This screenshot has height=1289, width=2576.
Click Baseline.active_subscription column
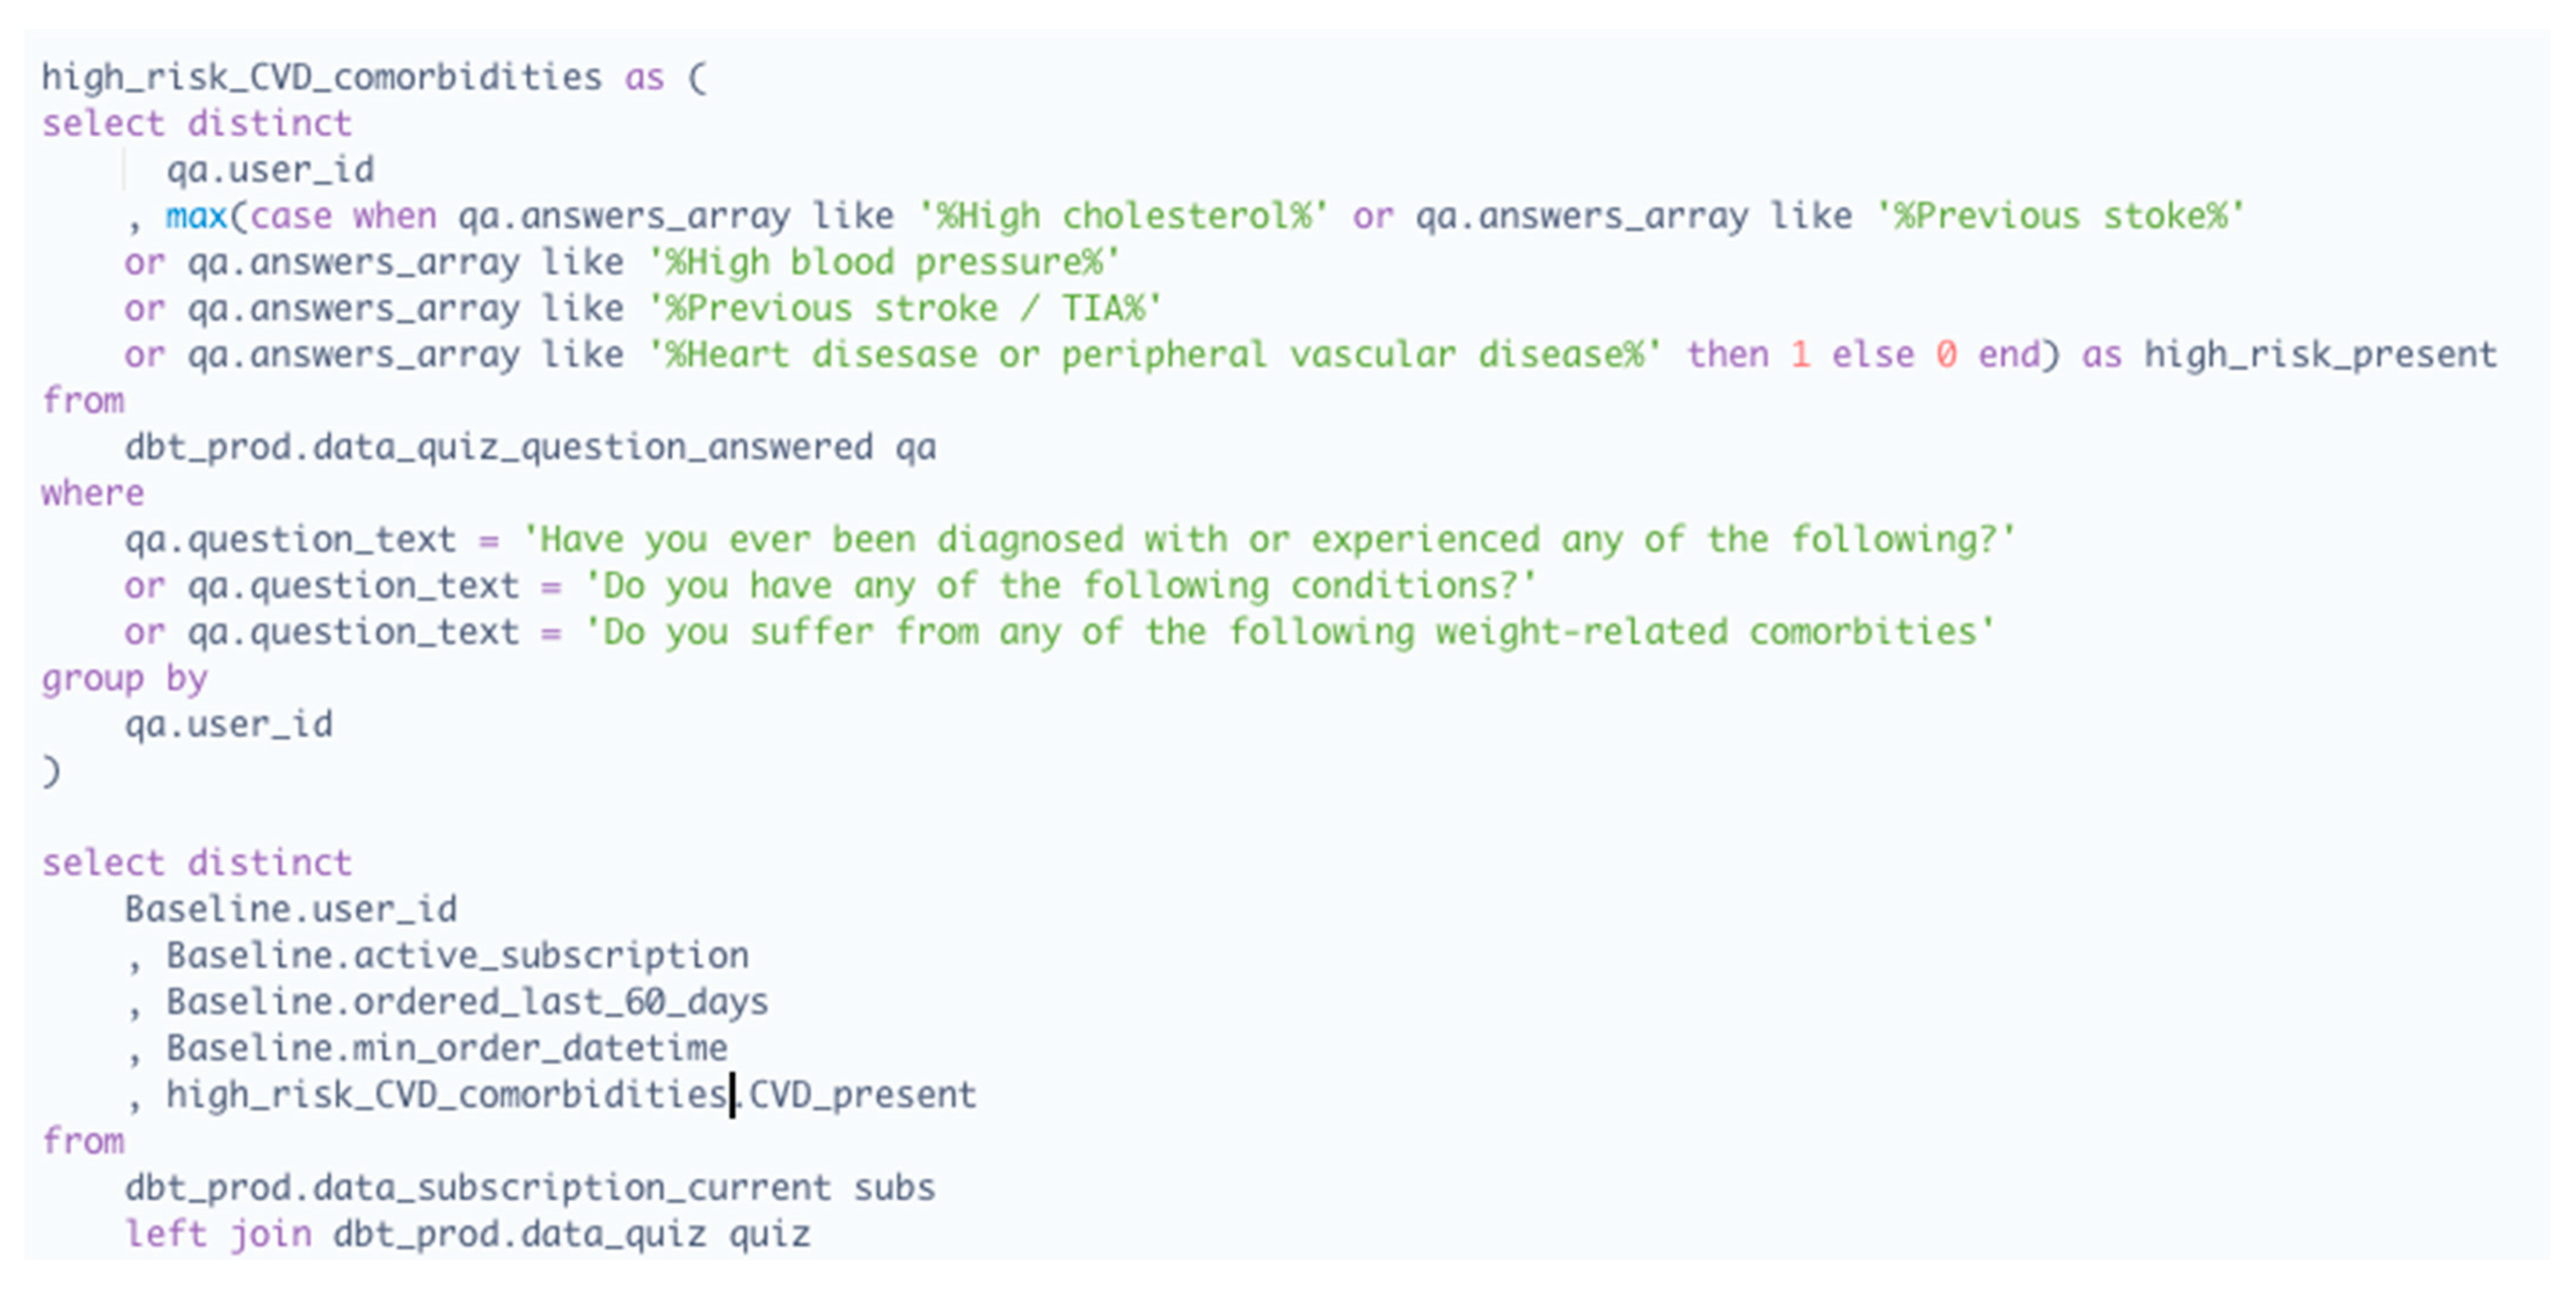pyautogui.click(x=457, y=956)
